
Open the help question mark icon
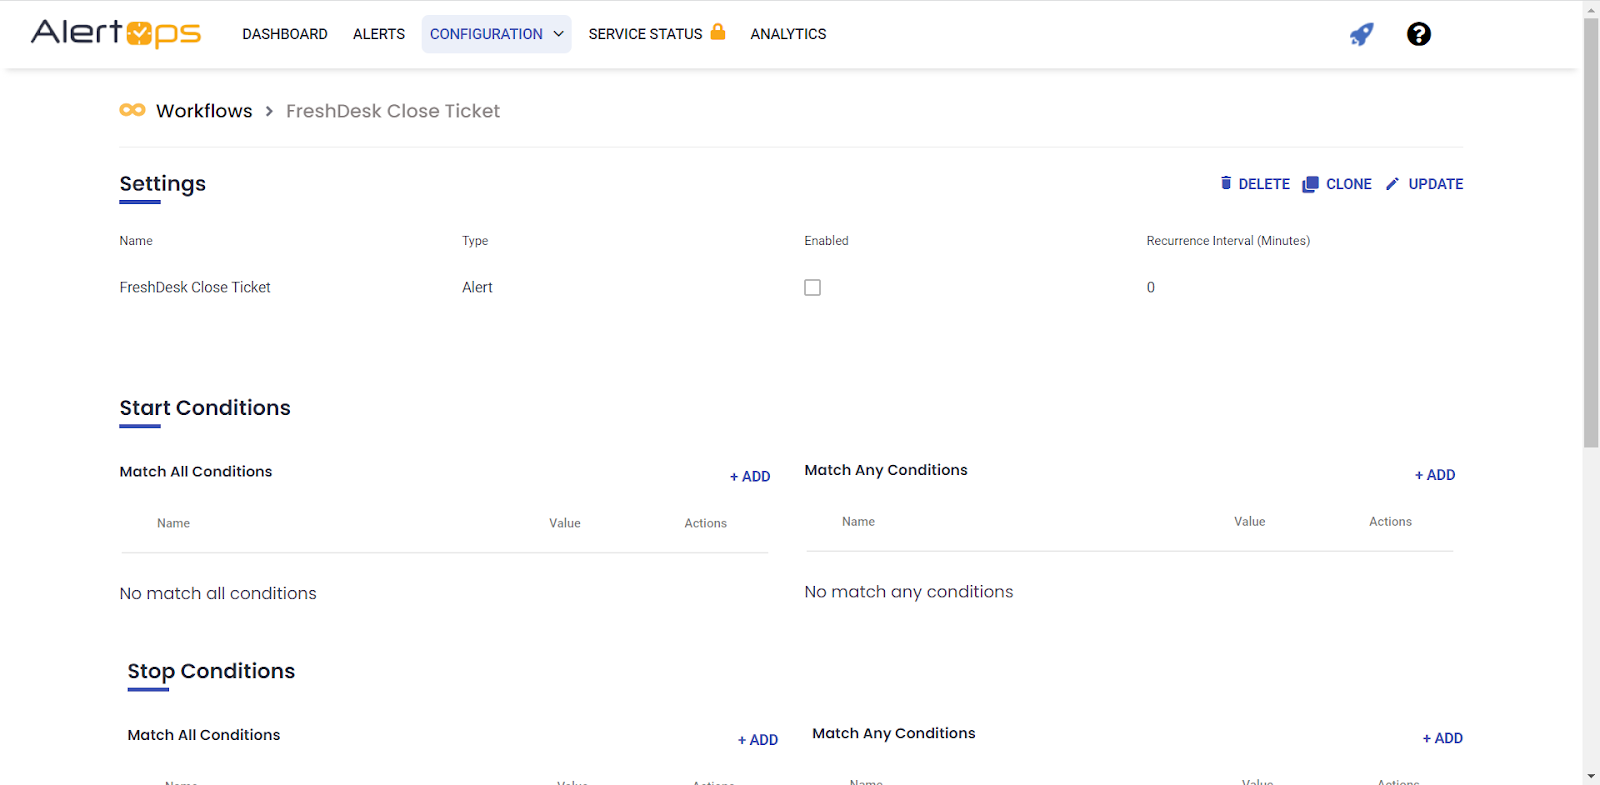pyautogui.click(x=1418, y=34)
